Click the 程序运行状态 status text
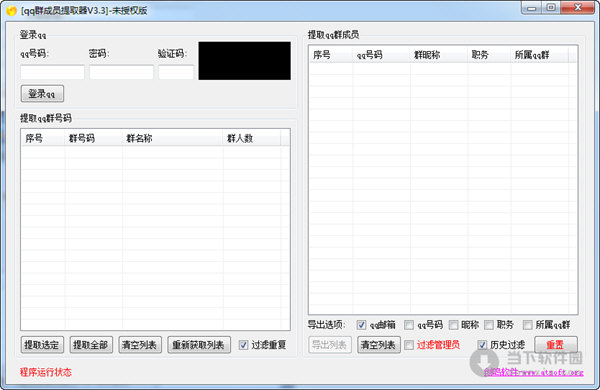This screenshot has height=390, width=600. (x=46, y=372)
